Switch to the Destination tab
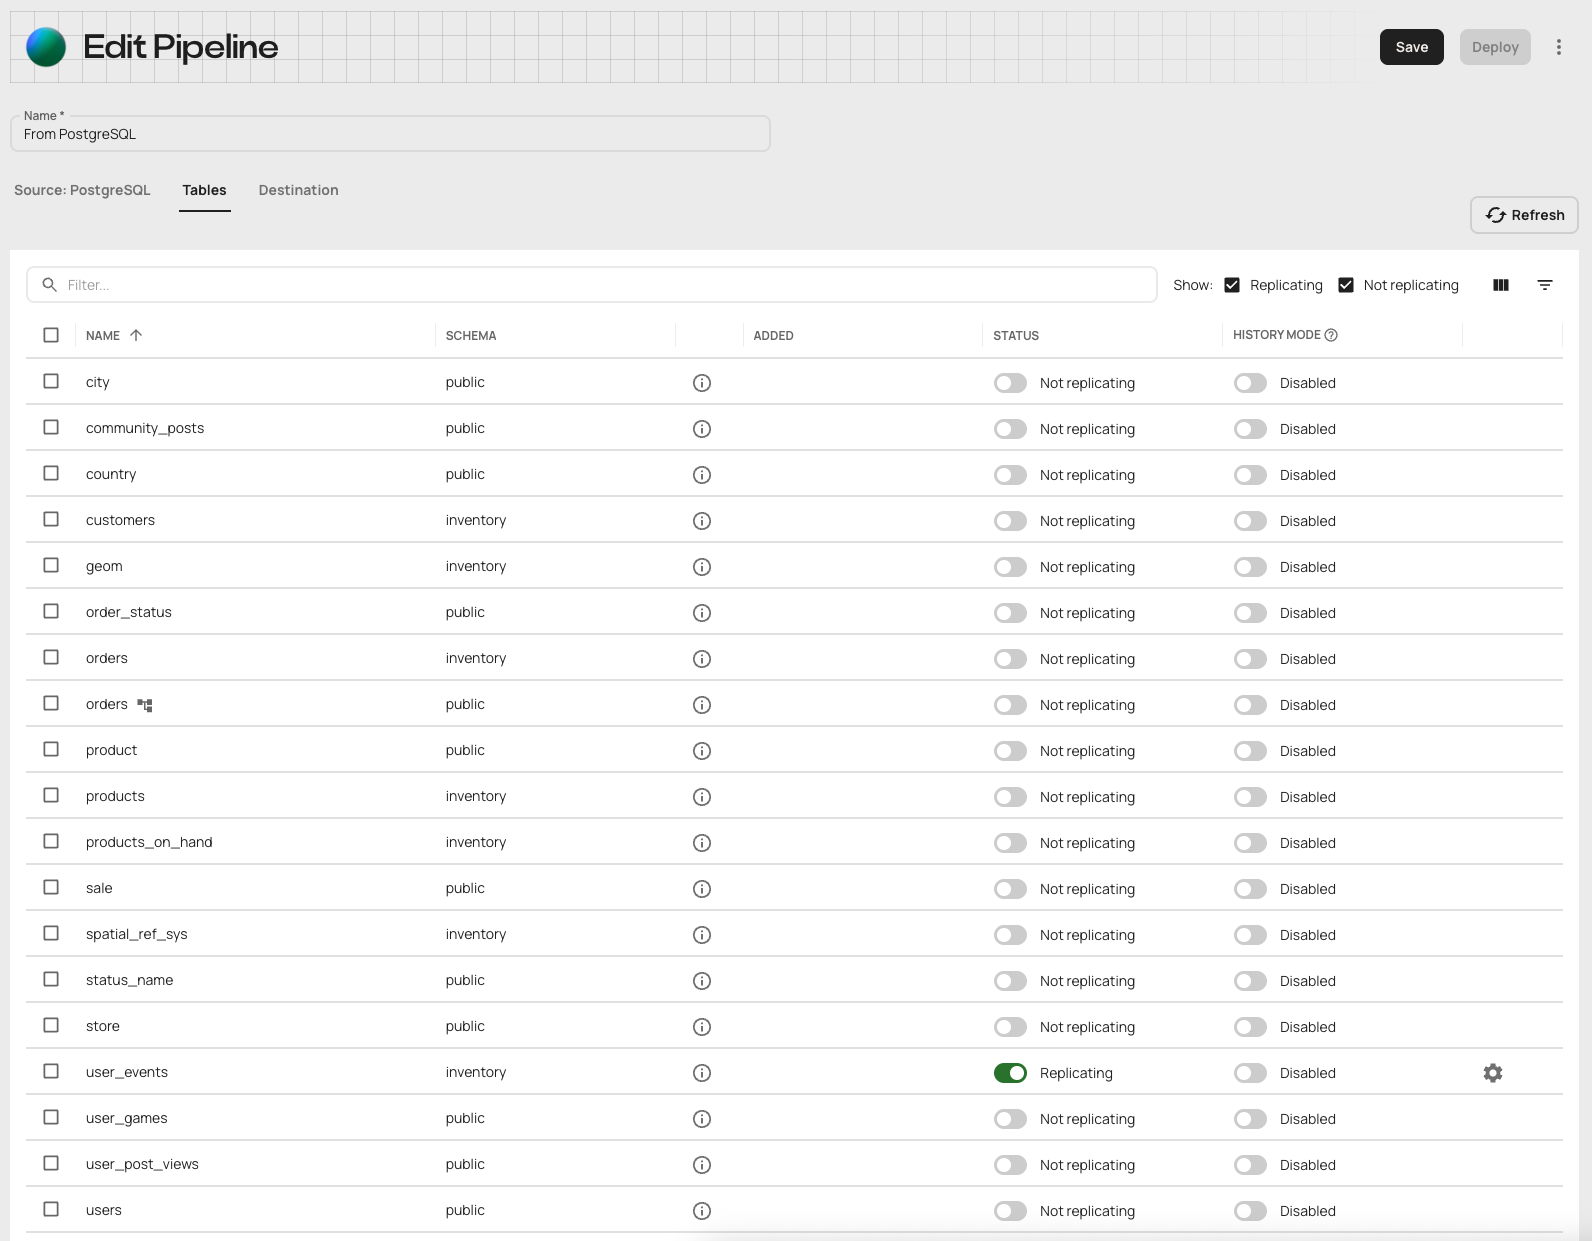Image resolution: width=1592 pixels, height=1241 pixels. click(x=298, y=190)
